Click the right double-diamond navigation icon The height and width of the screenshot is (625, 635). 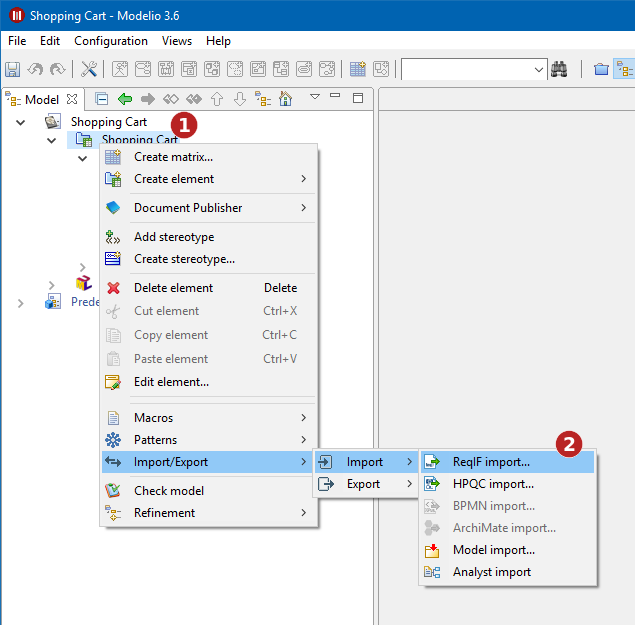pyautogui.click(x=194, y=99)
